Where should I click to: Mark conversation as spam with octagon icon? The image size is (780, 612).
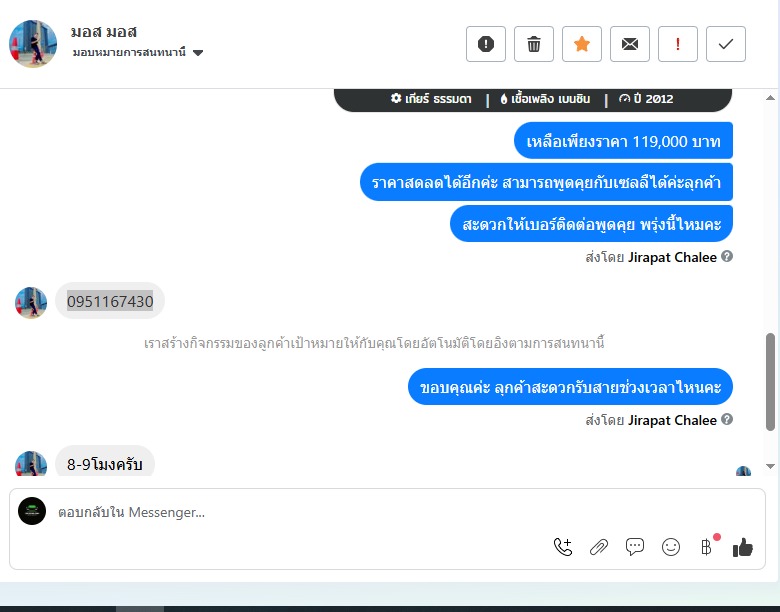coord(486,44)
